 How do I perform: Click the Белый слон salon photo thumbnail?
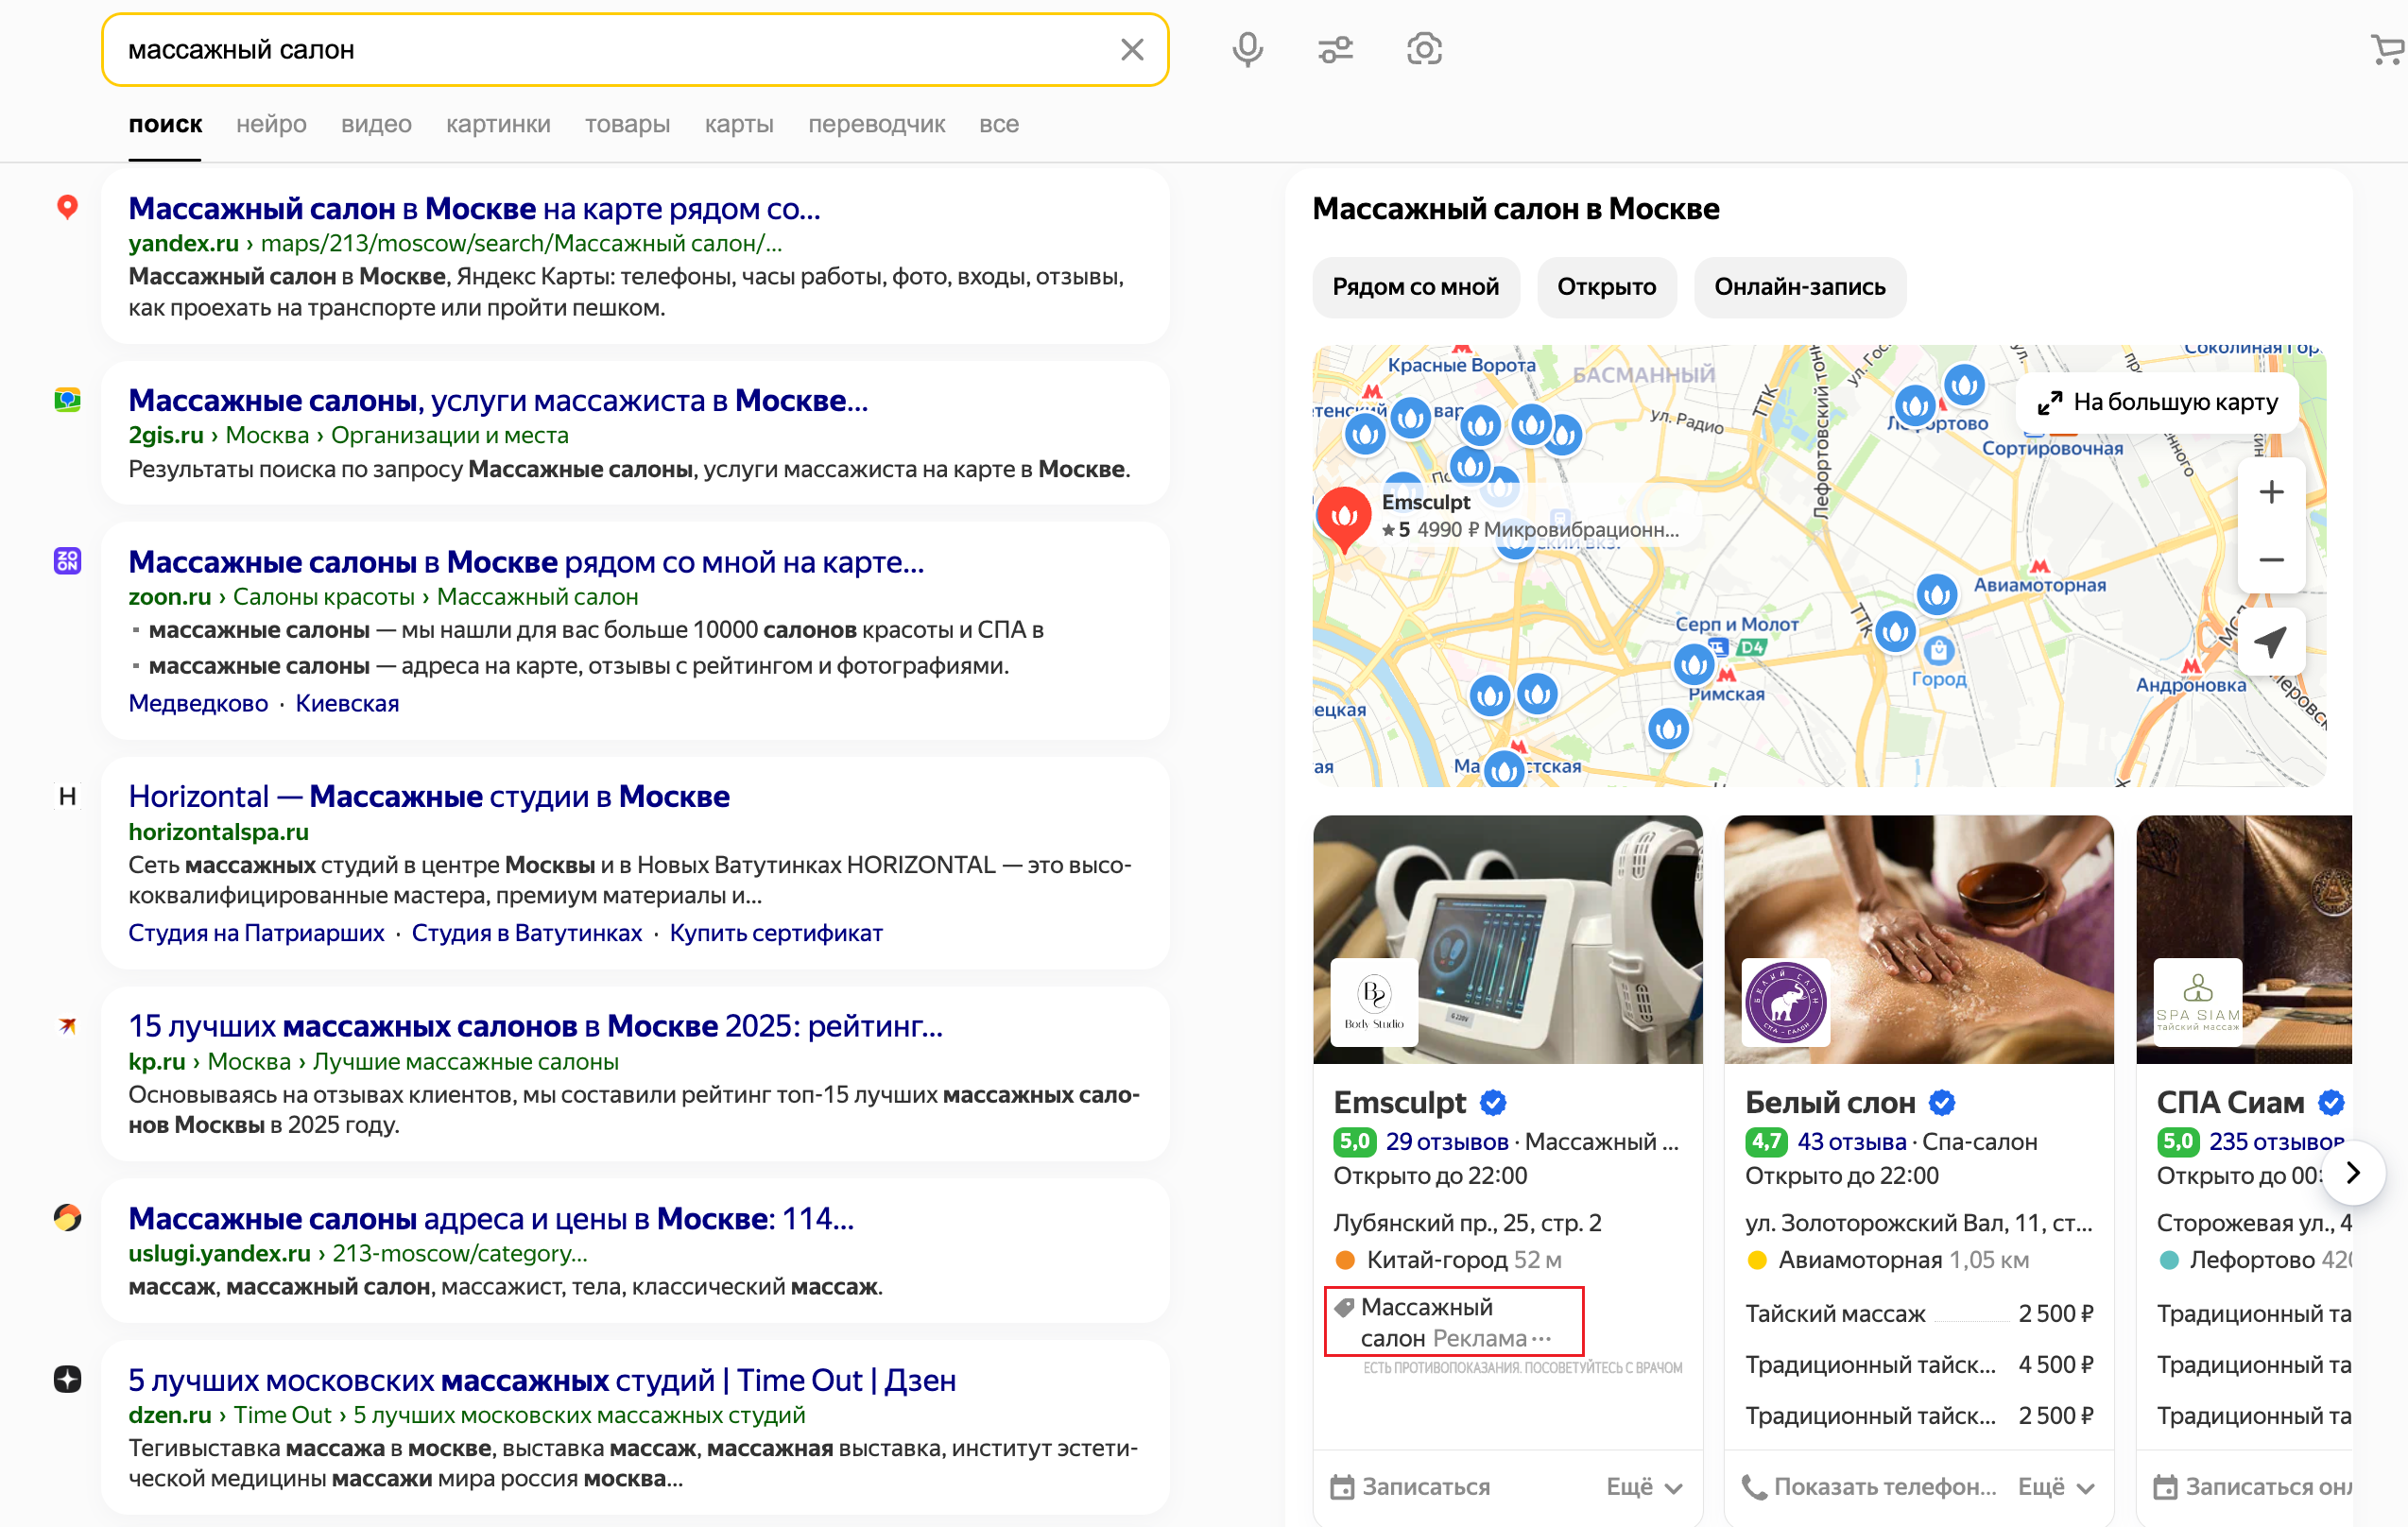pyautogui.click(x=1918, y=938)
